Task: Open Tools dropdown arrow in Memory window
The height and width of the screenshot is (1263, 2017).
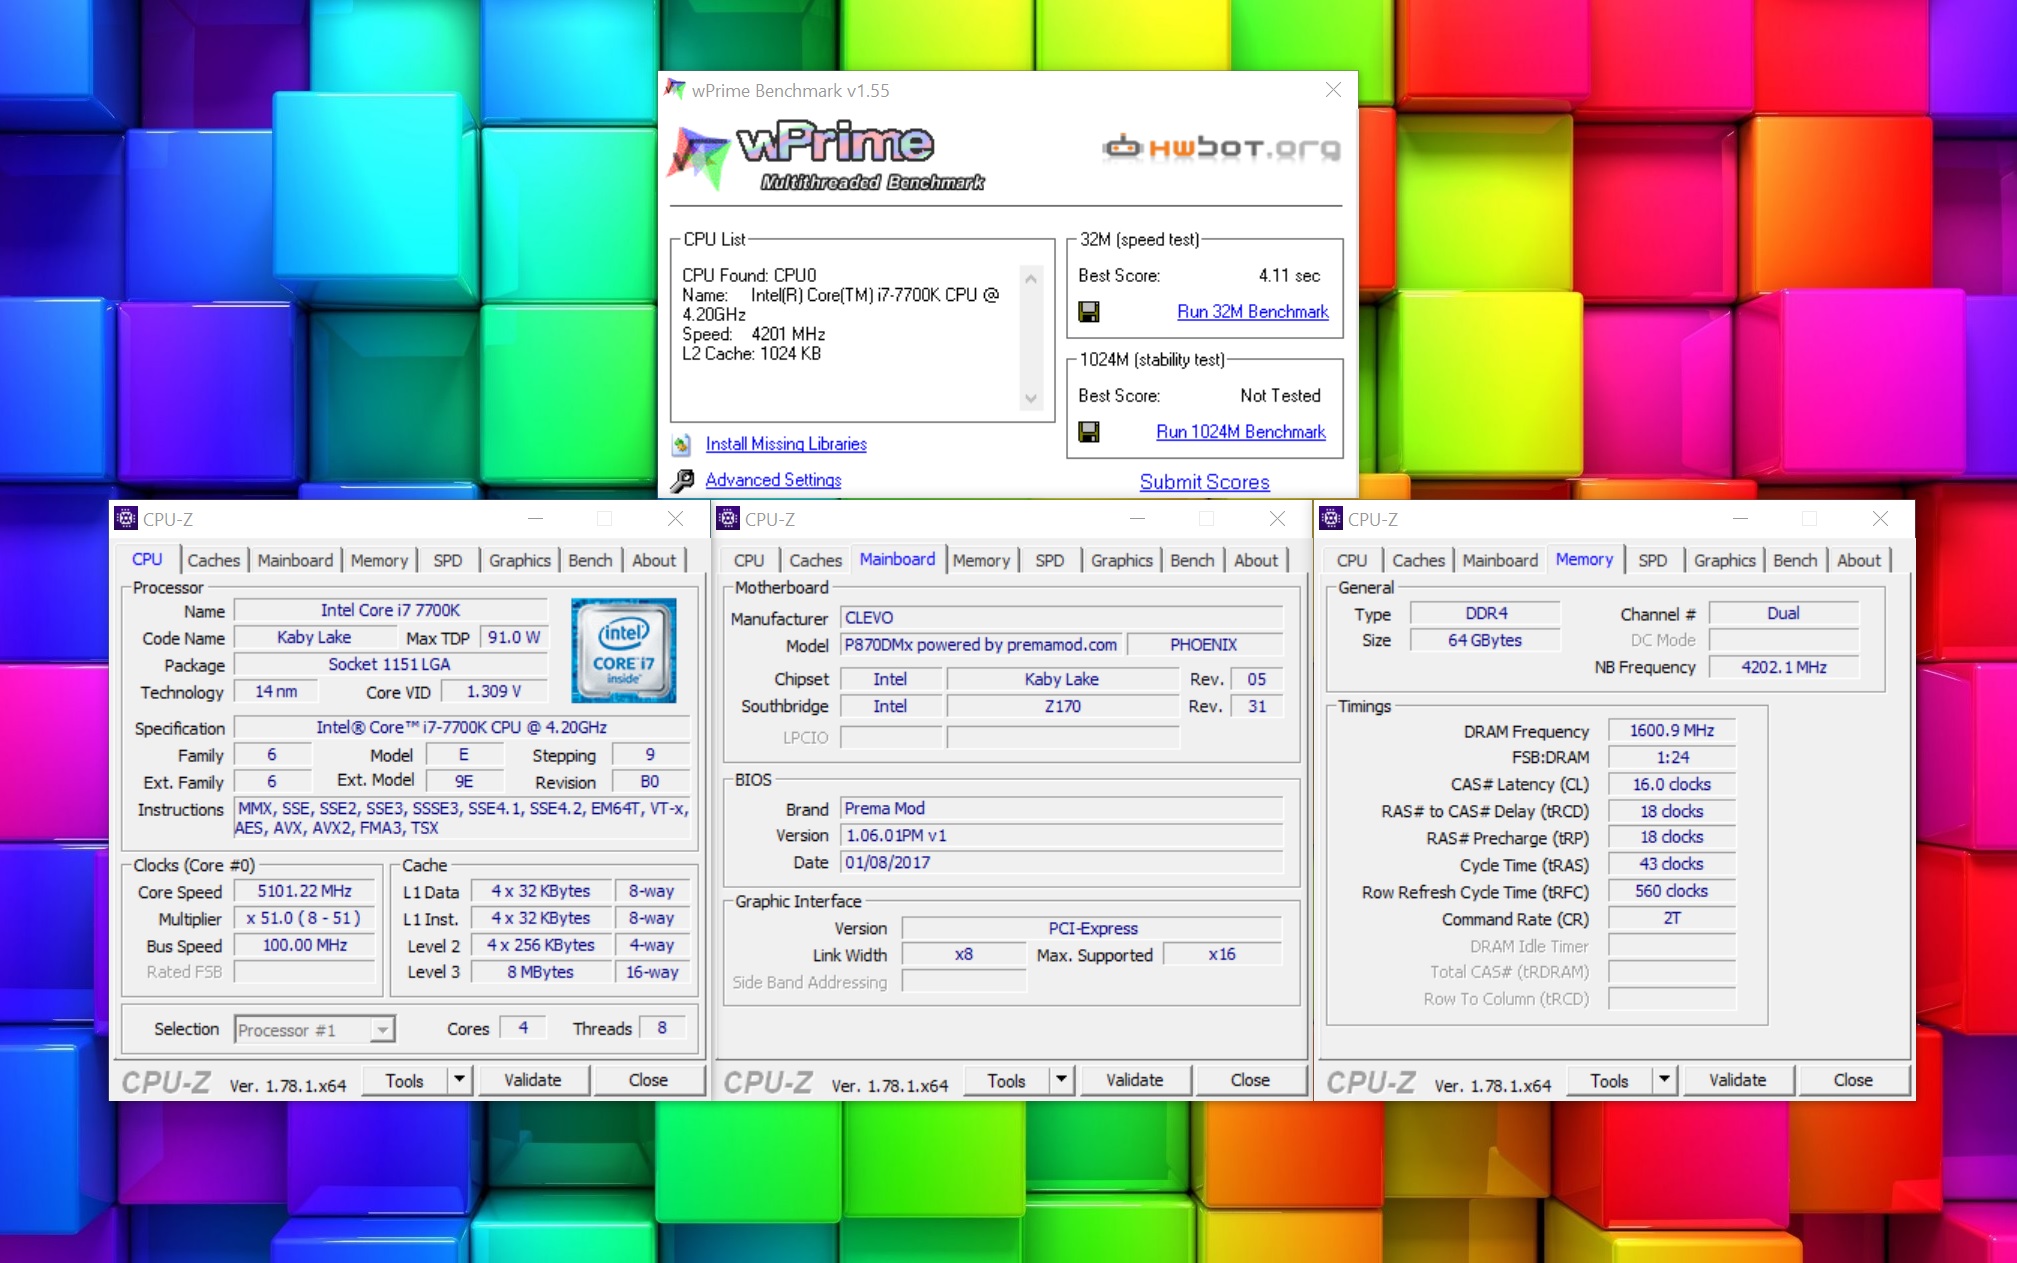Action: point(1664,1080)
